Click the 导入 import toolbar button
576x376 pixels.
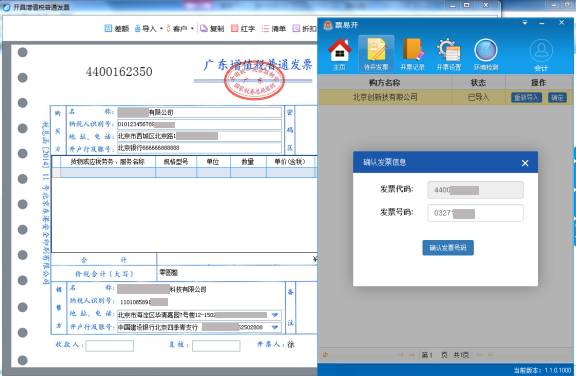click(x=145, y=28)
